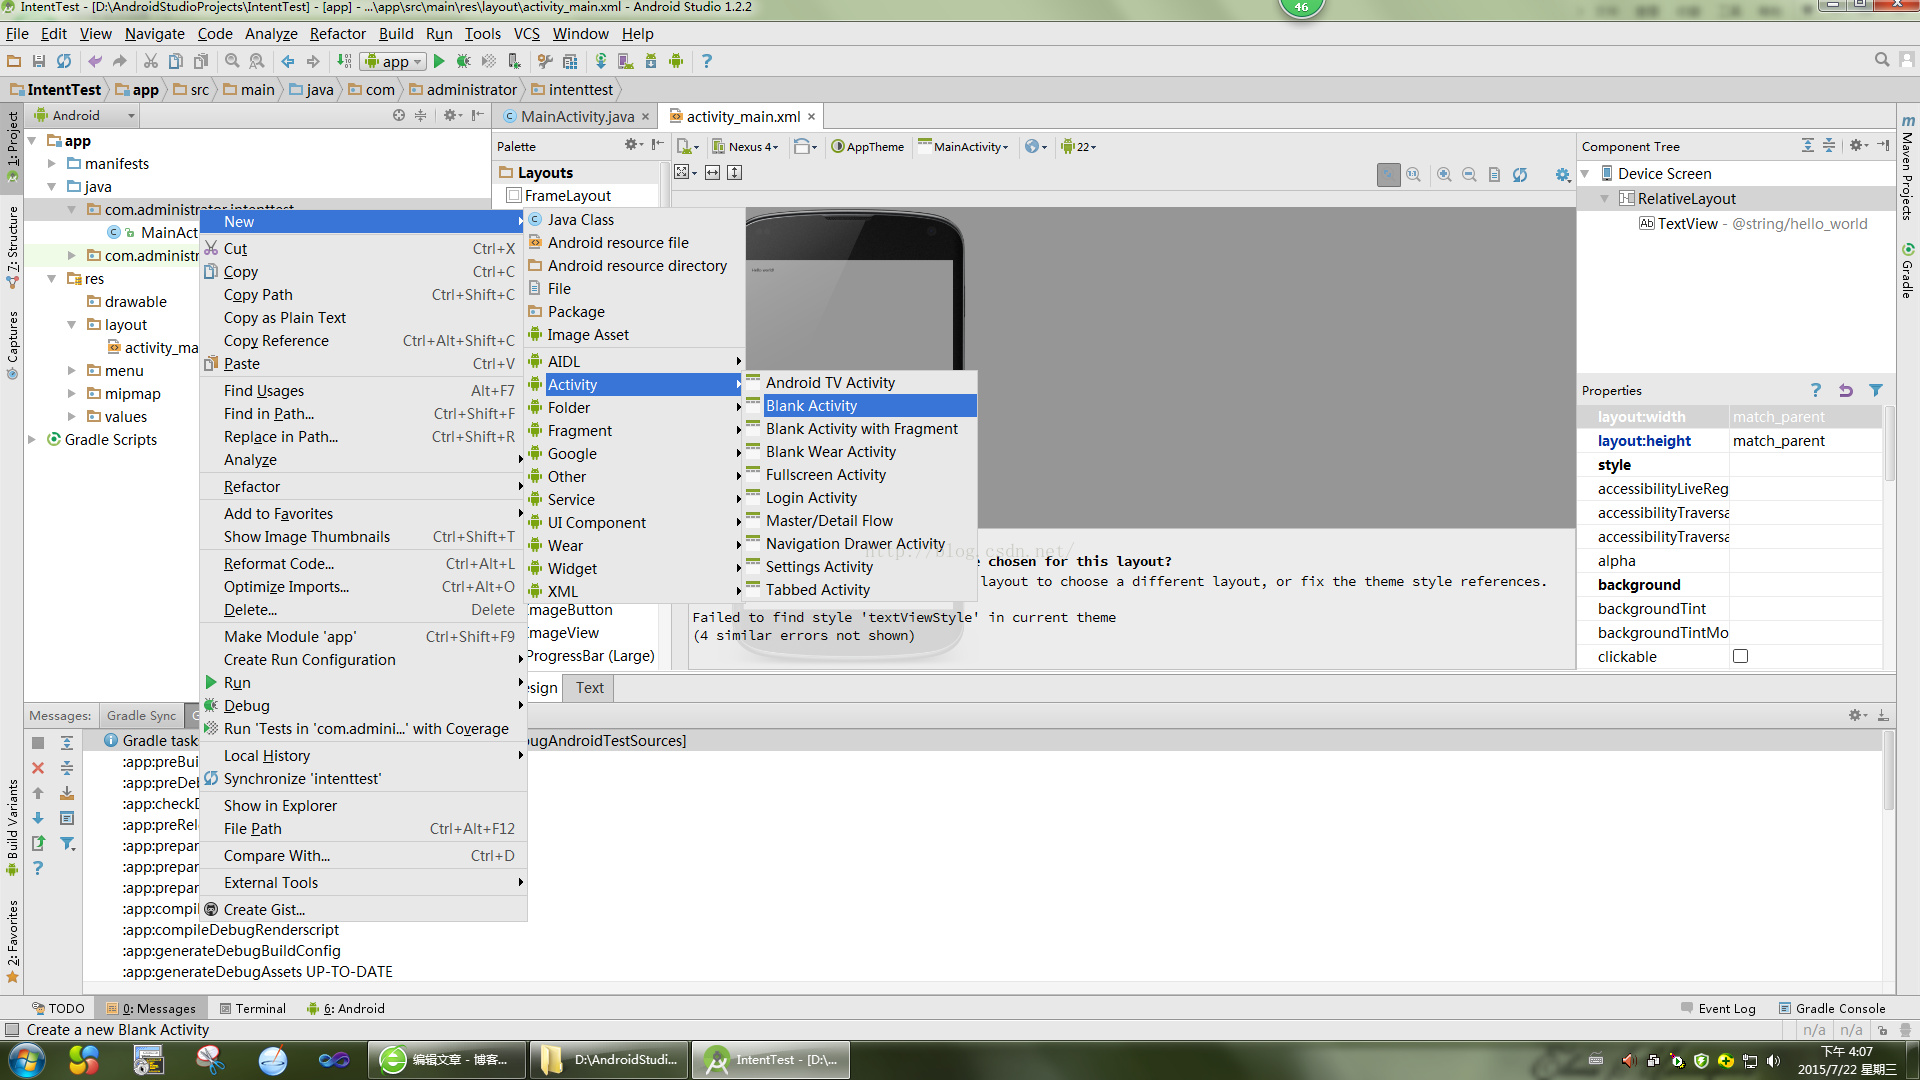Toggle the Maven Projects side panel
The width and height of the screenshot is (1920, 1080).
[x=1908, y=168]
